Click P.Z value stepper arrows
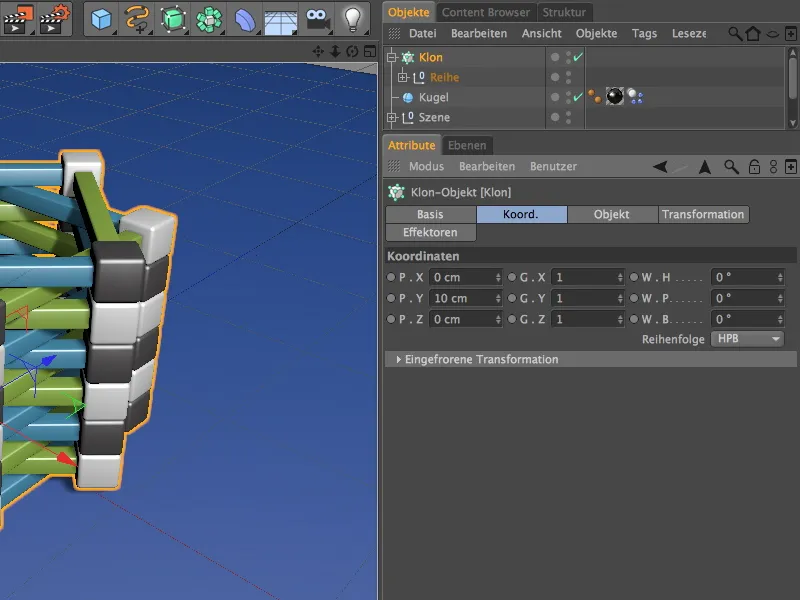 (498, 319)
